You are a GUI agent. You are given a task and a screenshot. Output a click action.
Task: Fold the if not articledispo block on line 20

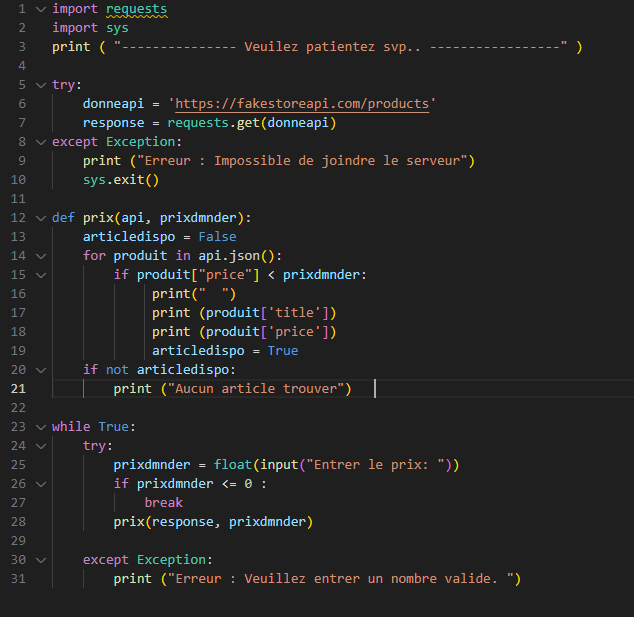(41, 370)
